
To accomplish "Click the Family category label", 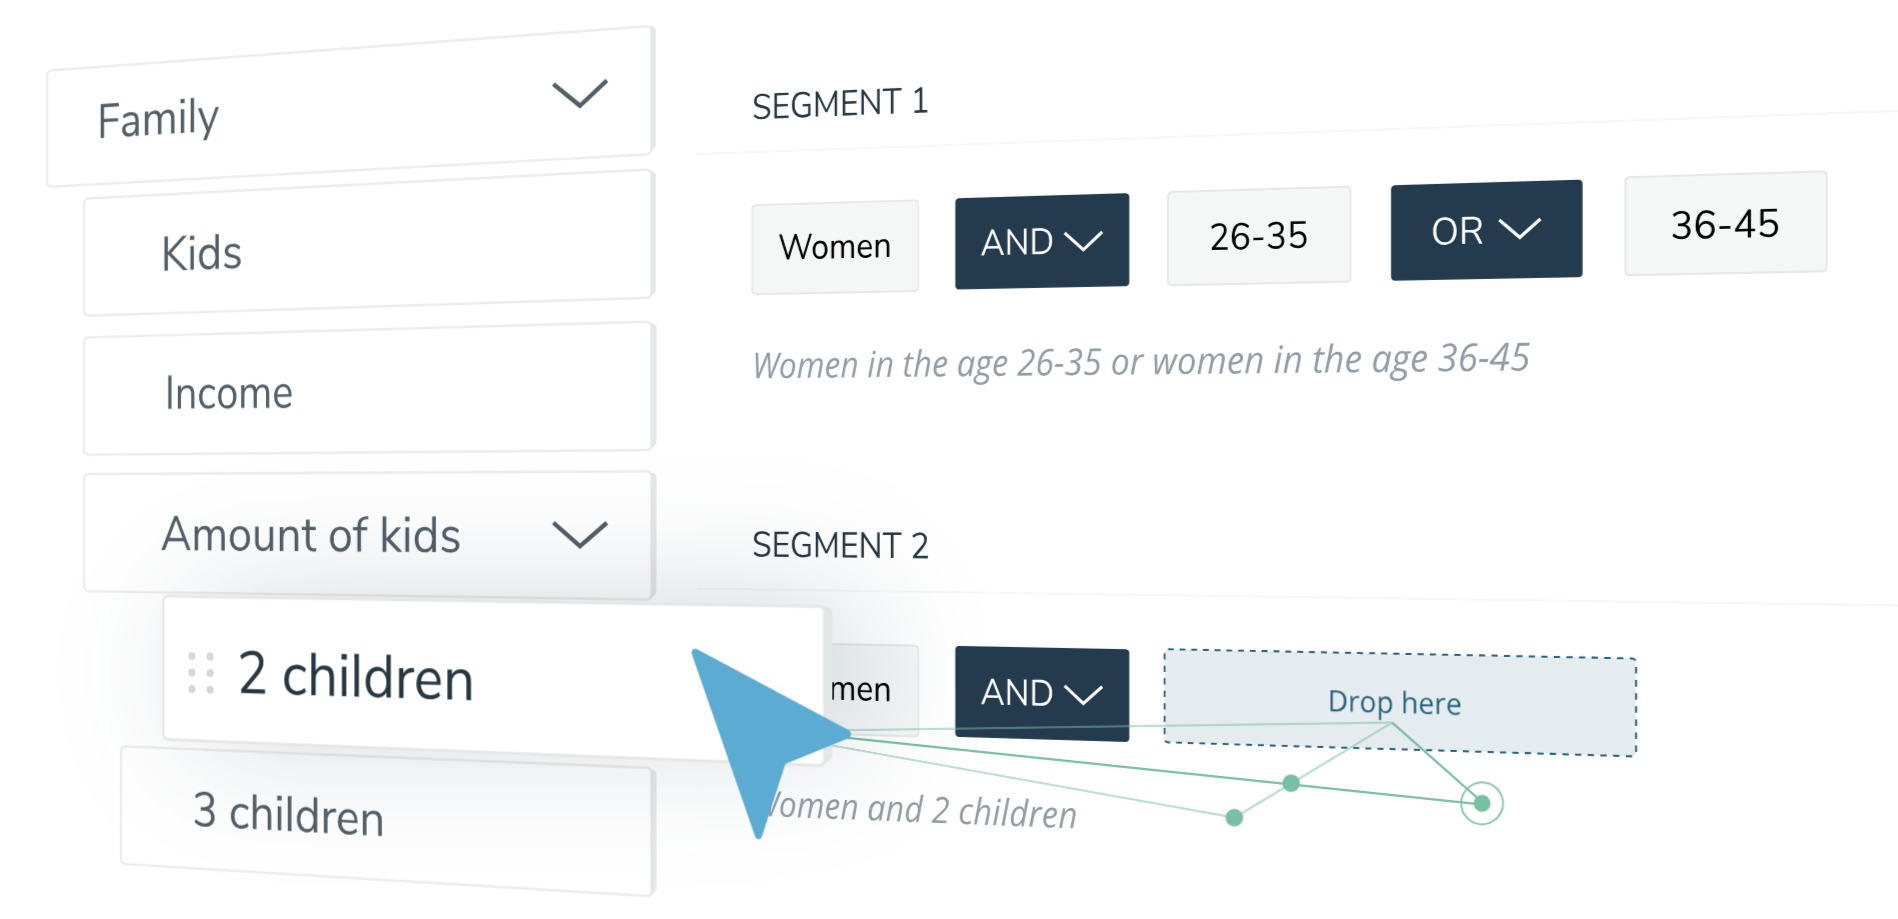I will [158, 119].
